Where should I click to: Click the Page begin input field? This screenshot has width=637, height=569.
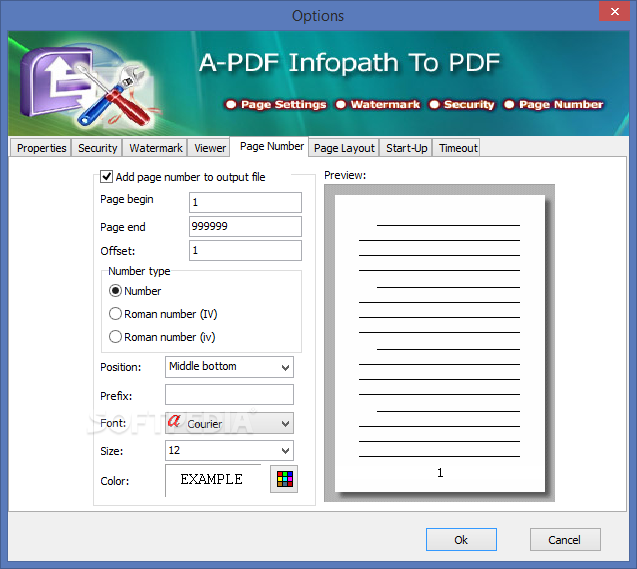(245, 202)
